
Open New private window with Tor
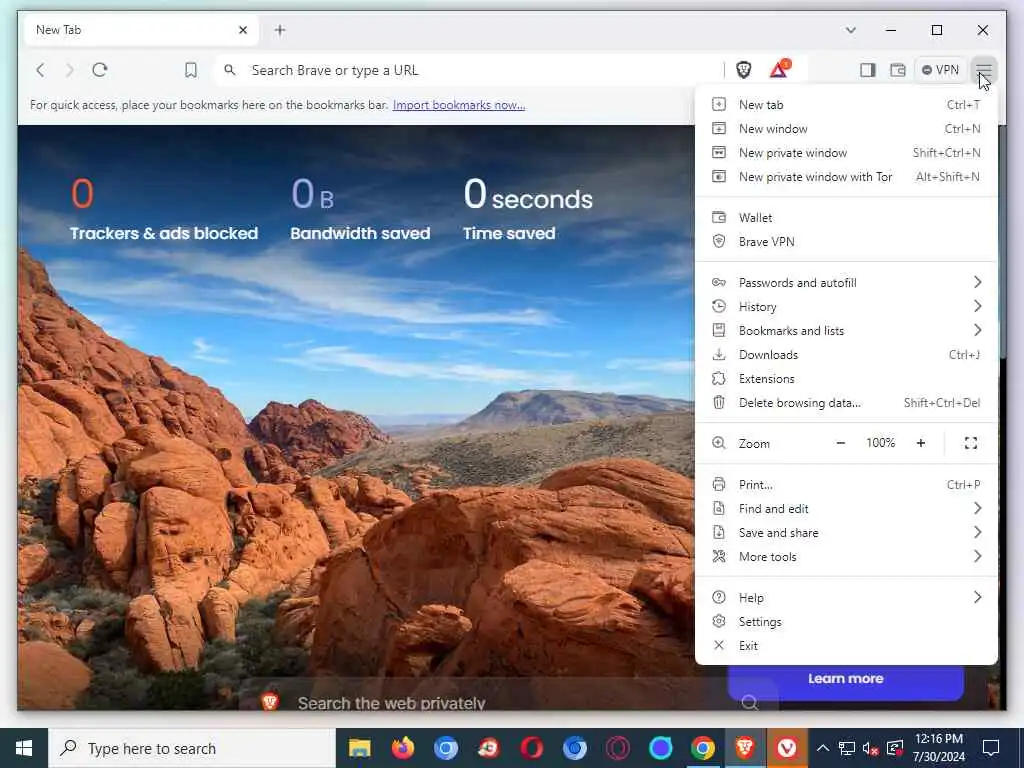[x=846, y=176]
